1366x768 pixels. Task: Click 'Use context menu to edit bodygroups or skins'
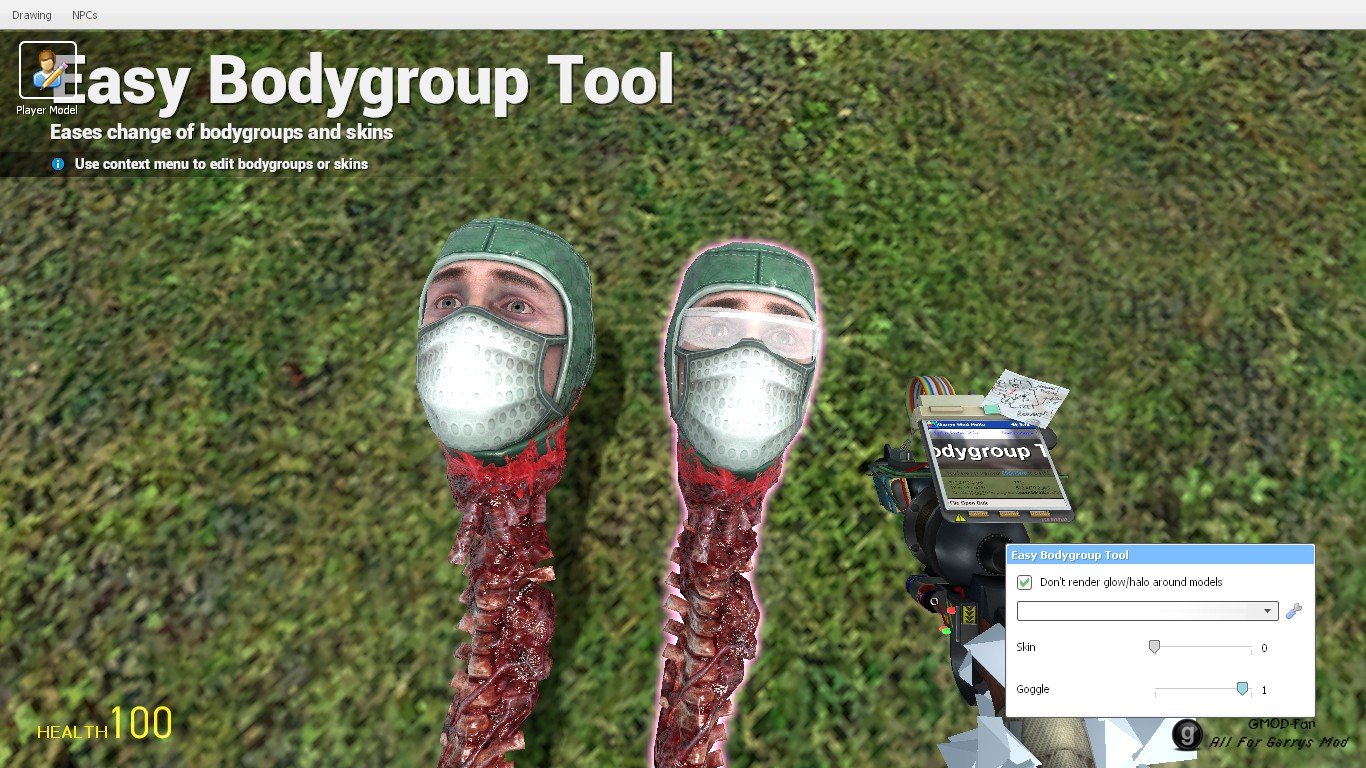tap(221, 164)
